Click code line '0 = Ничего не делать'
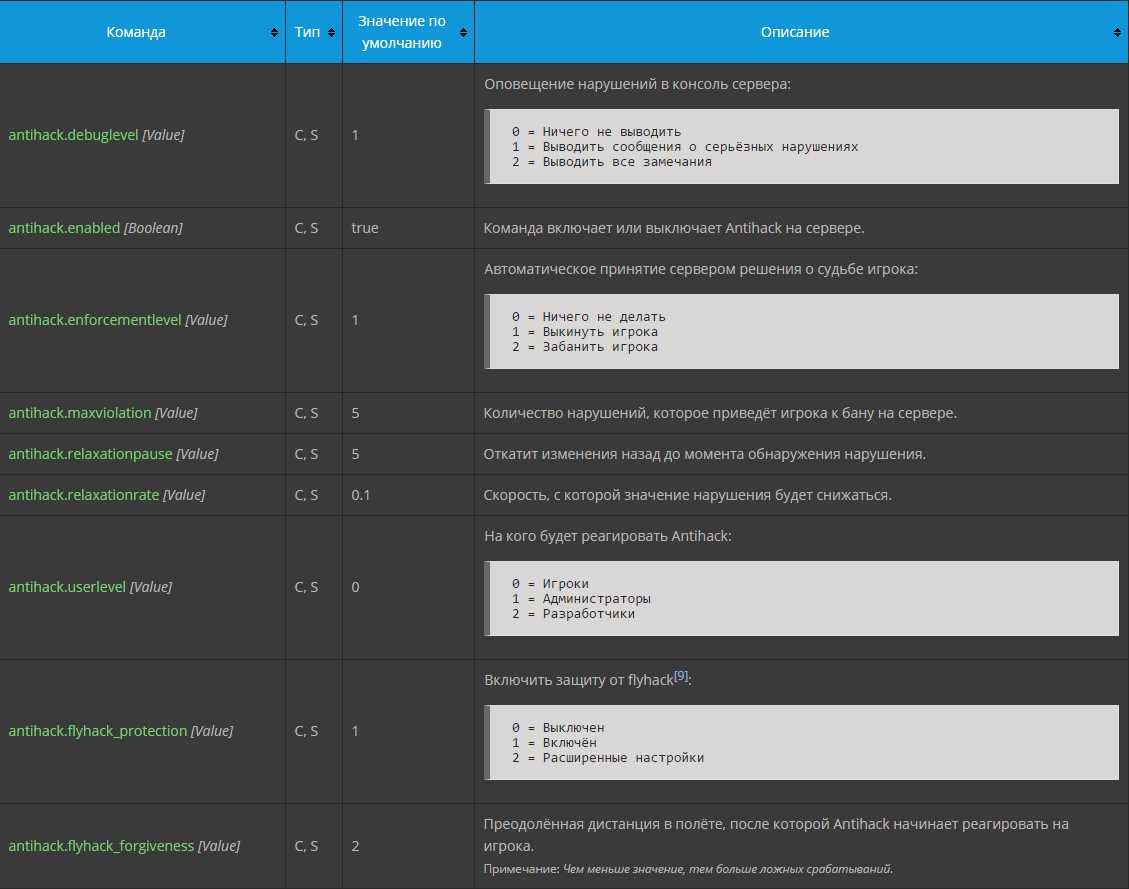 [588, 317]
